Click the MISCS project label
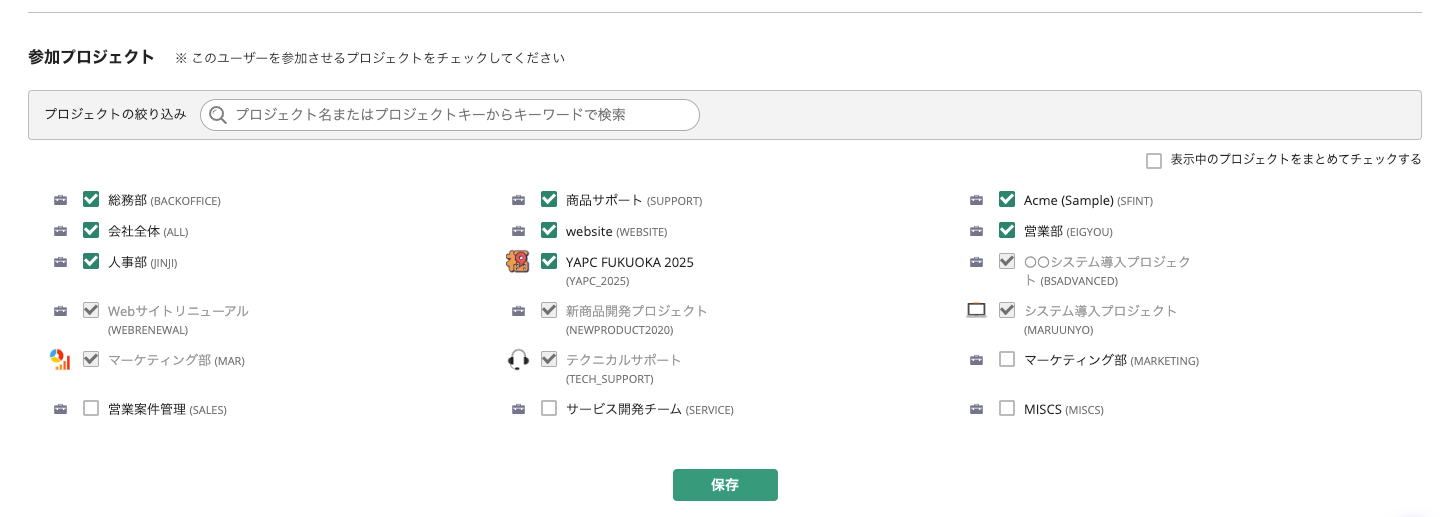Image resolution: width=1443 pixels, height=517 pixels. (1064, 409)
